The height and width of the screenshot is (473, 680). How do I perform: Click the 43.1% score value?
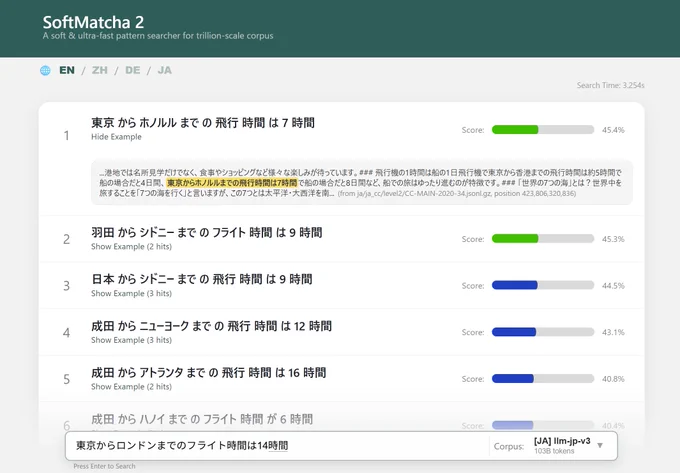tap(613, 332)
